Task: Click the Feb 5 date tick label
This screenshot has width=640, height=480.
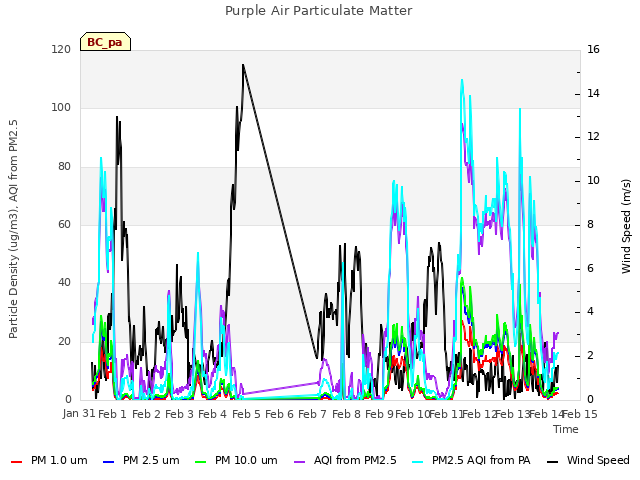Action: click(246, 414)
